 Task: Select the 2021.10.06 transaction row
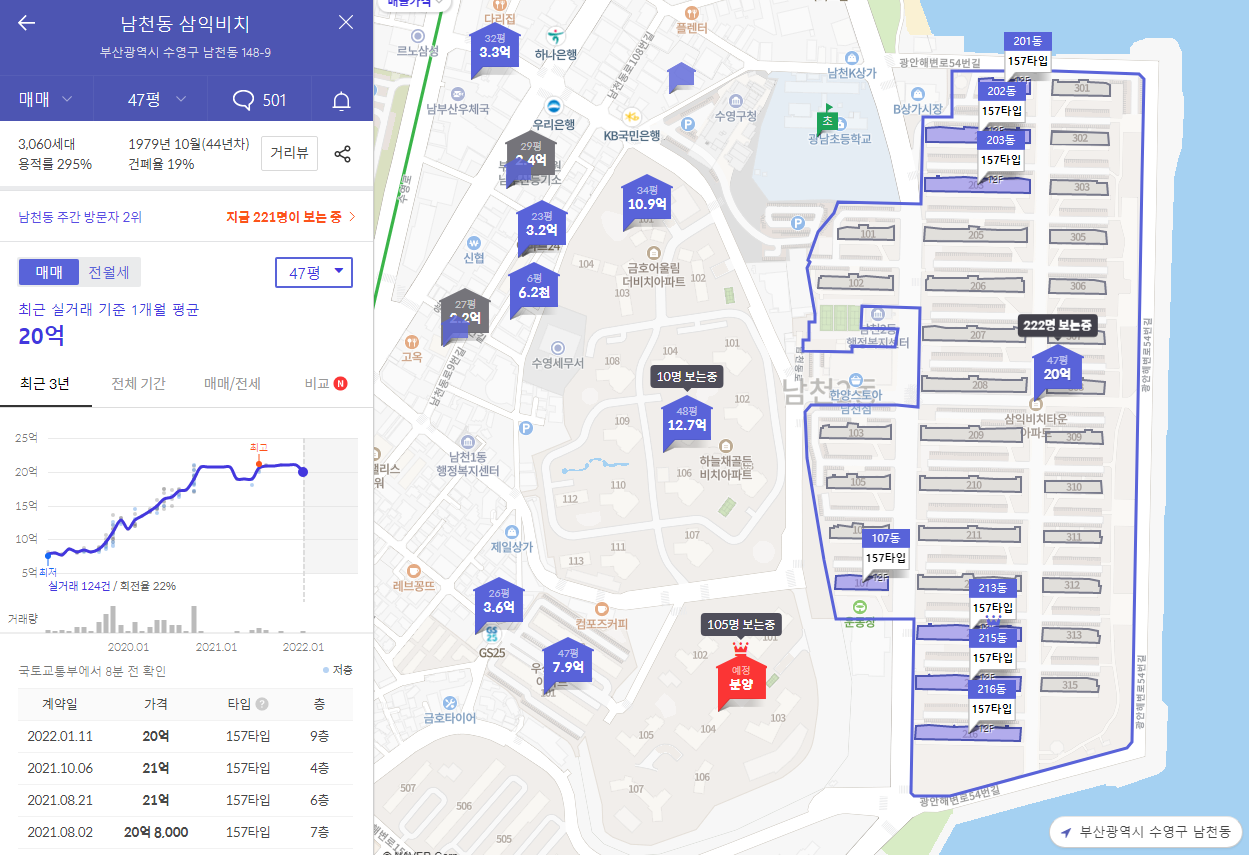pos(185,768)
